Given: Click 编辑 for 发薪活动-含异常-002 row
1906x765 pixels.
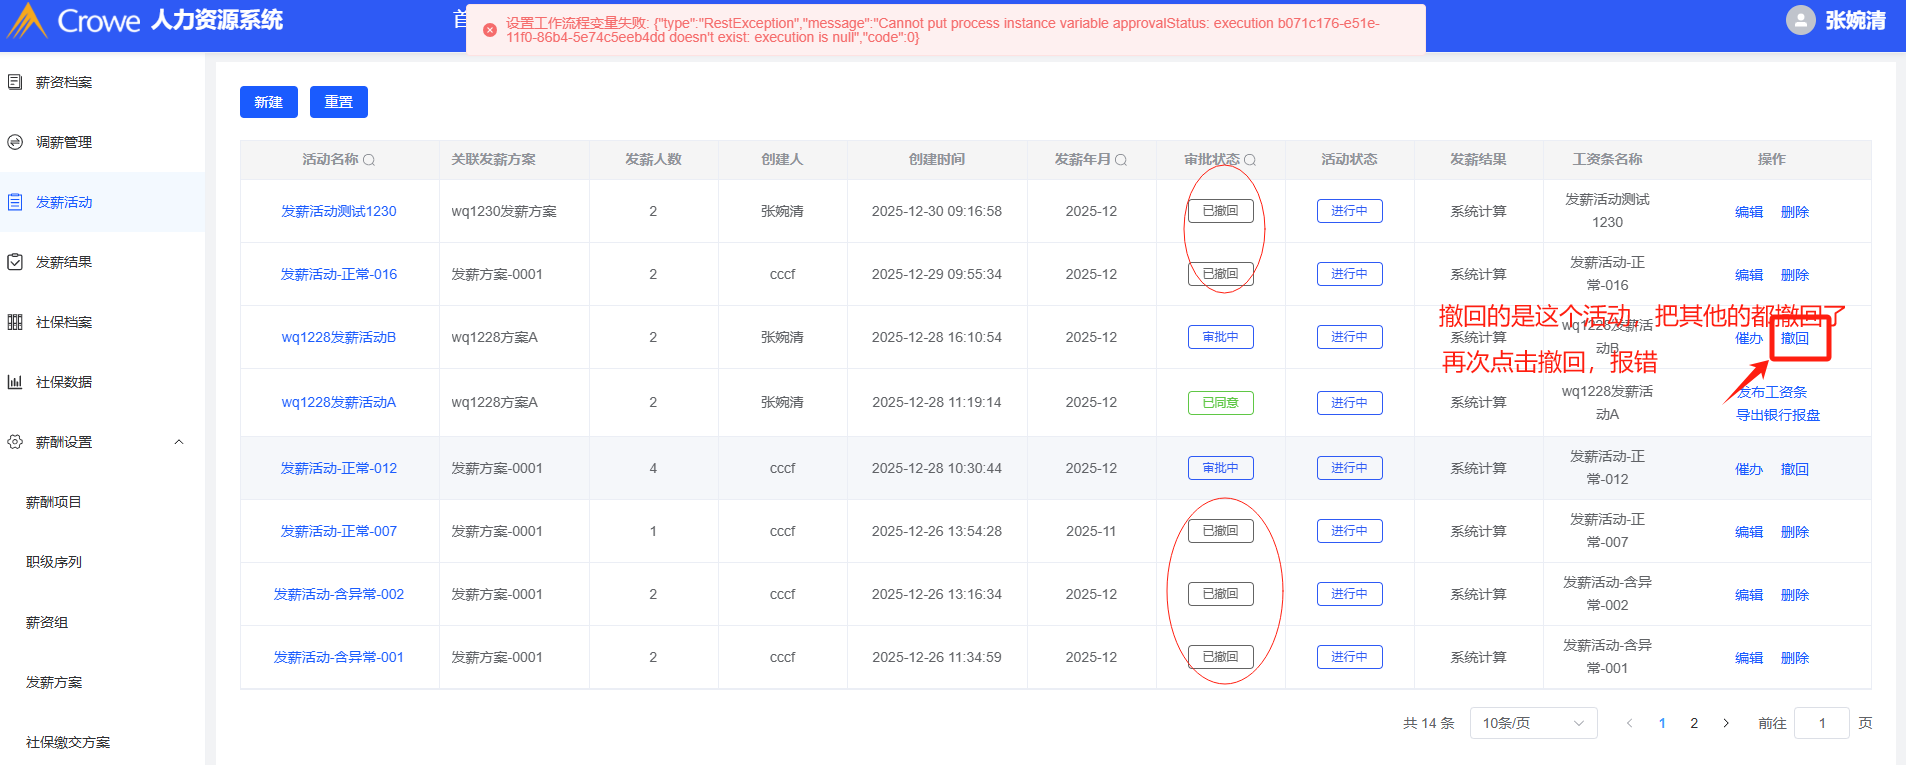Looking at the screenshot, I should pyautogui.click(x=1749, y=595).
